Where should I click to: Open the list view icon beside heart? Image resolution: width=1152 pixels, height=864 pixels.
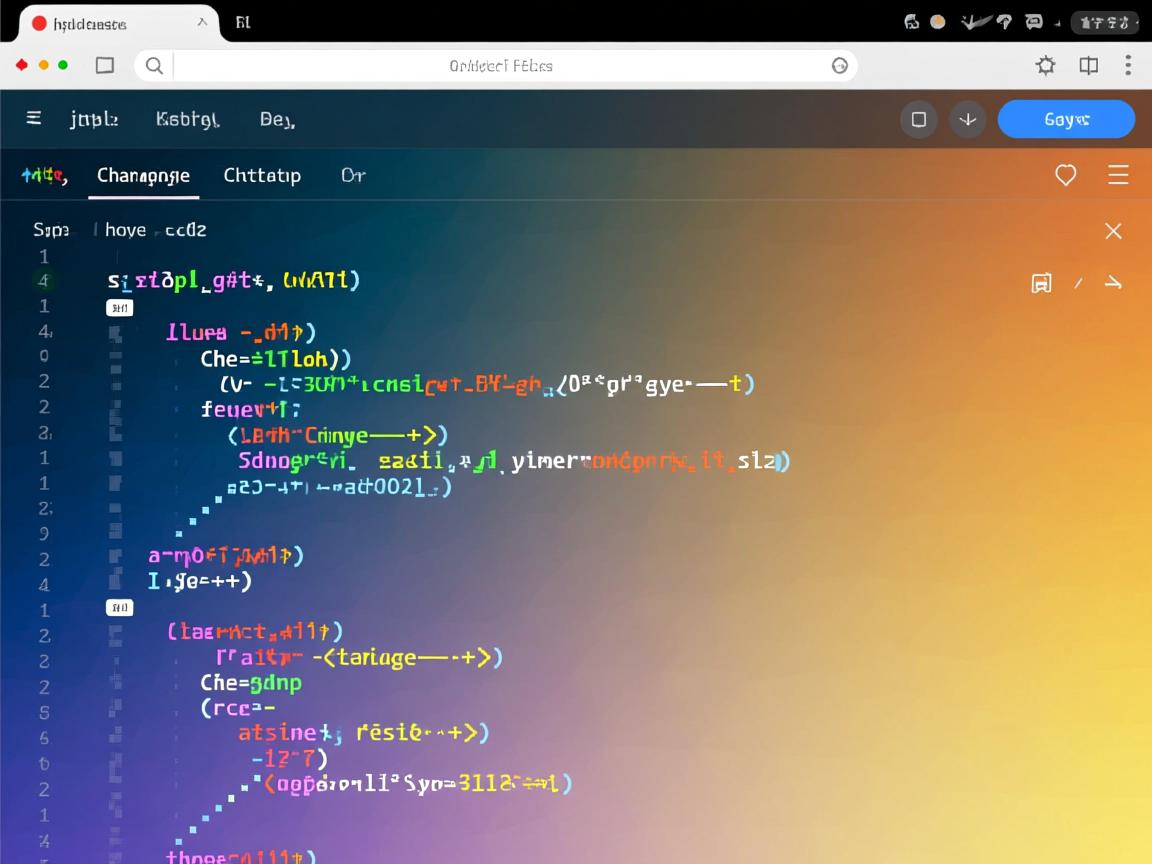[1118, 175]
